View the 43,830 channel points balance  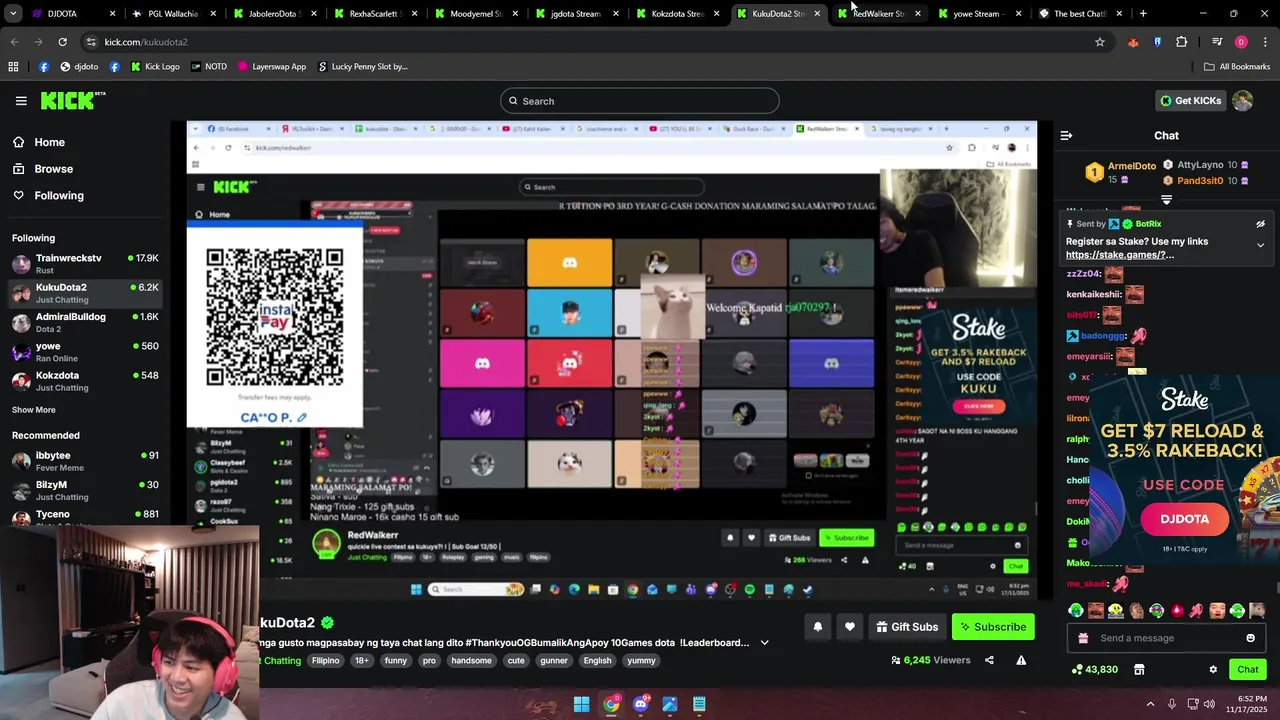(x=1094, y=669)
